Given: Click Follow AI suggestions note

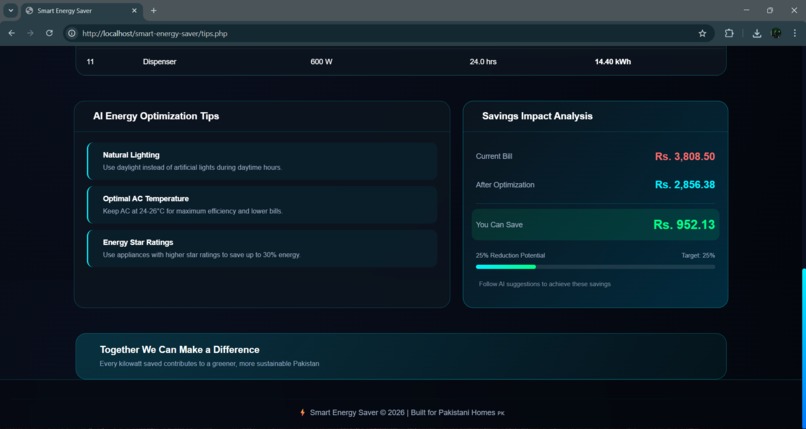Looking at the screenshot, I should (544, 284).
